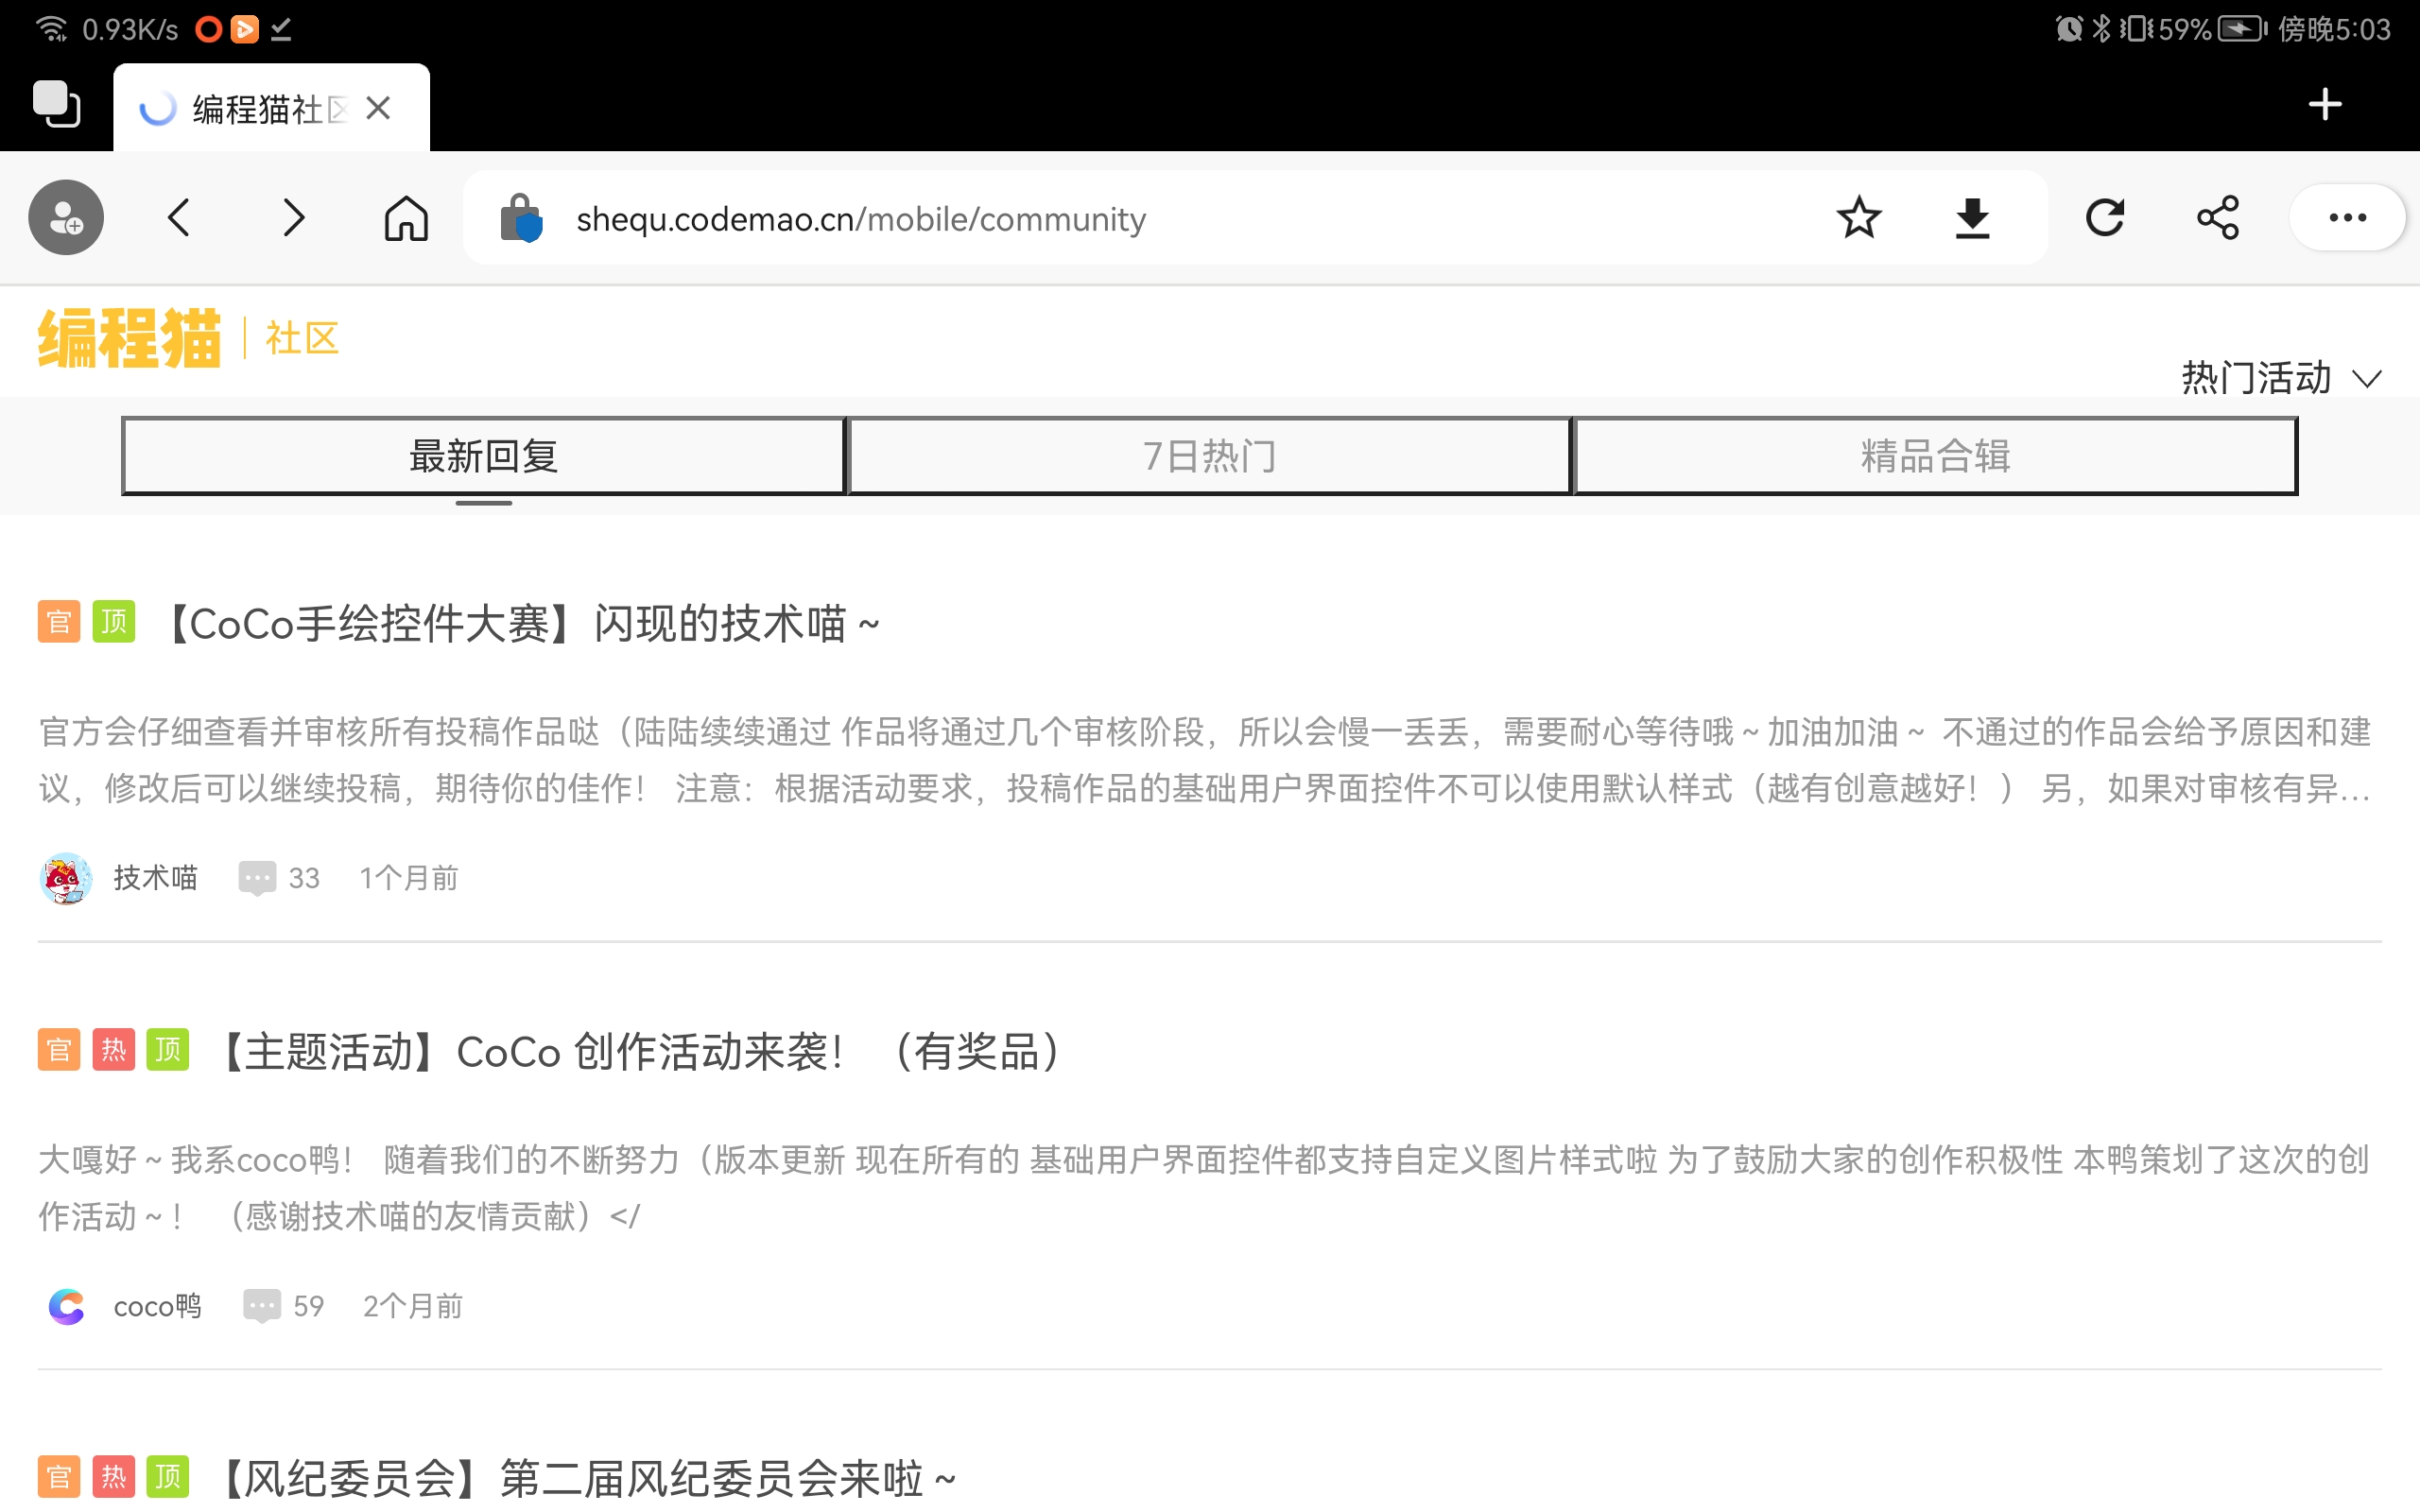Viewport: 2420px width, 1512px height.
Task: Tap 技术喵 avatar image
Action: 66,878
